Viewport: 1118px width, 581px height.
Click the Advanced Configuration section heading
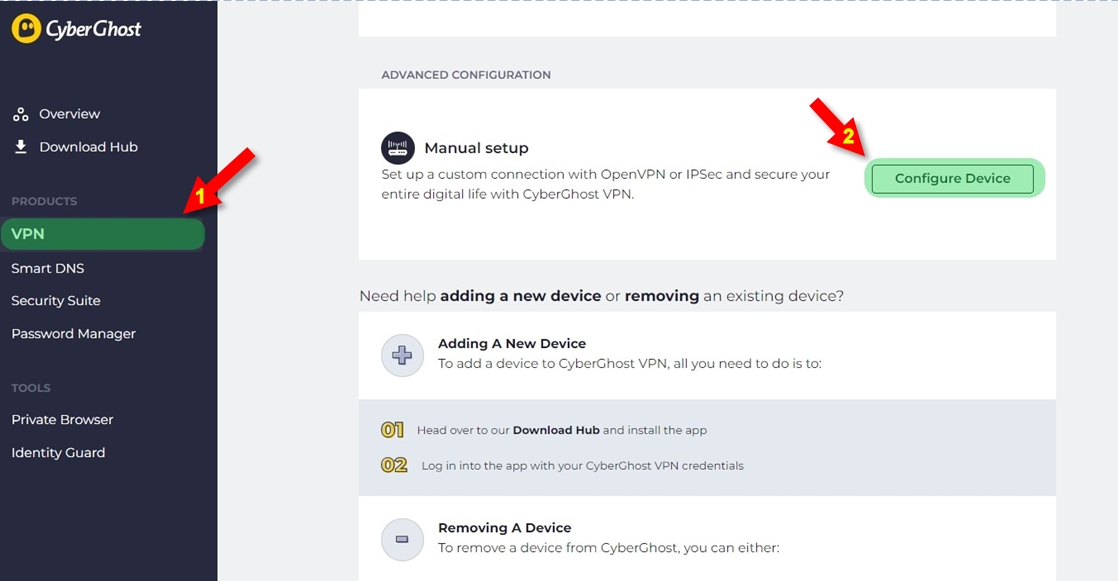coord(465,74)
